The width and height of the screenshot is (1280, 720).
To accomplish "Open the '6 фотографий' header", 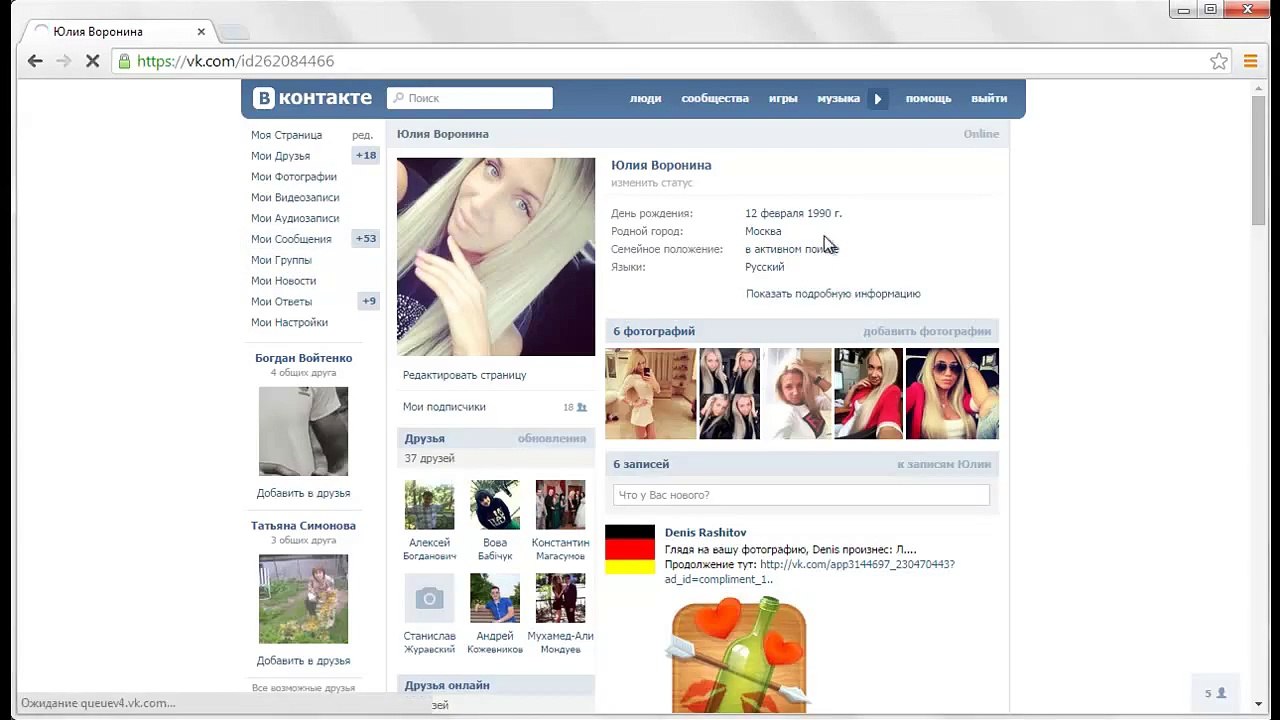I will tap(654, 331).
